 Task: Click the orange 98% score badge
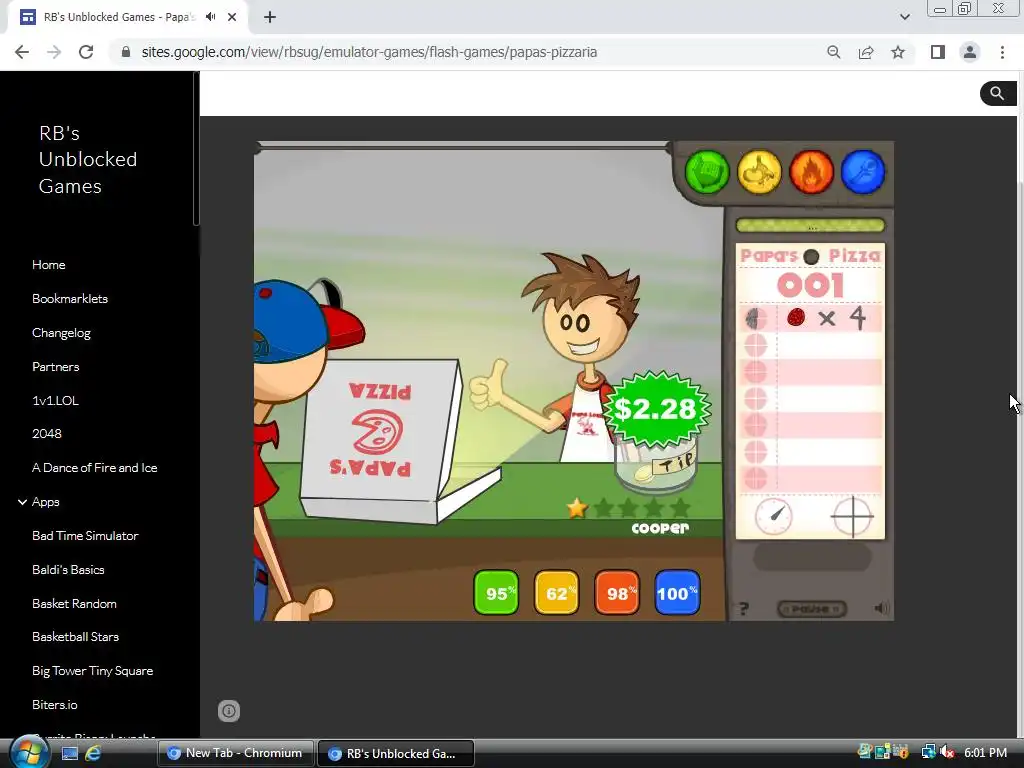617,593
